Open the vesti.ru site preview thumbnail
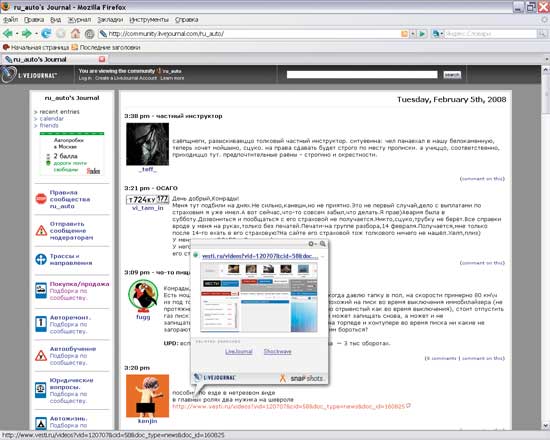 point(259,298)
